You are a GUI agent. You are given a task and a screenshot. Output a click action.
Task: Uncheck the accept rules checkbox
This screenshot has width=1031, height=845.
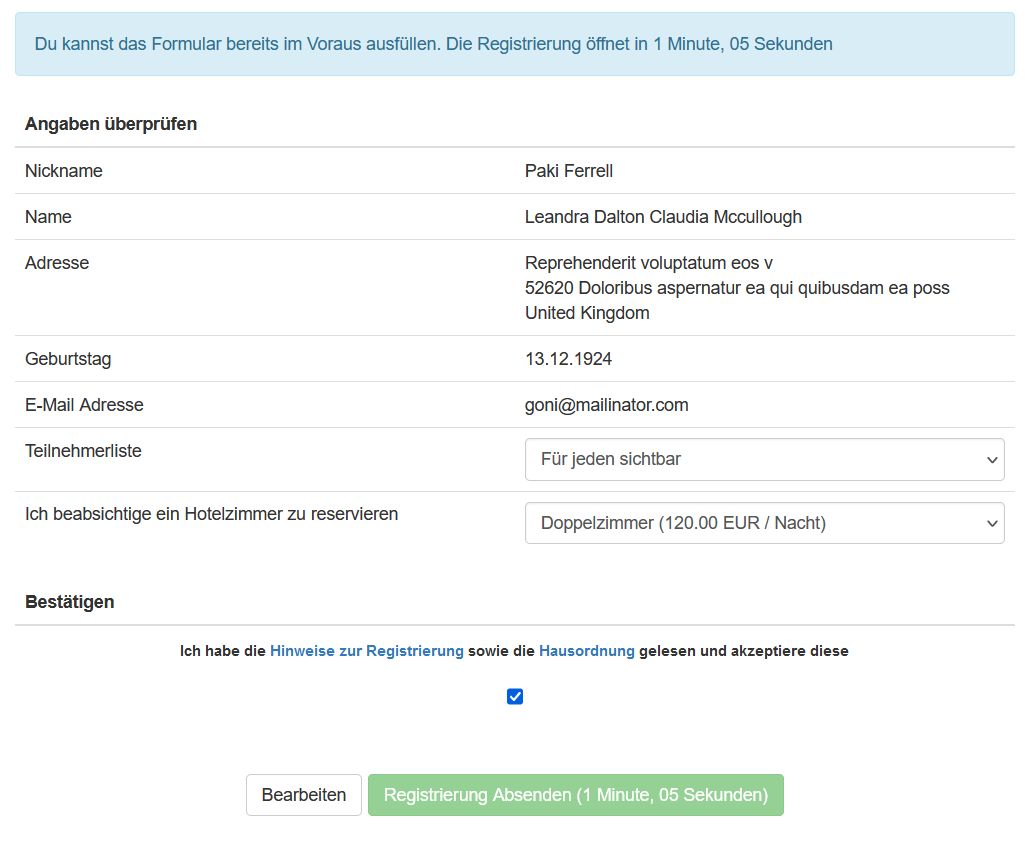(x=515, y=697)
